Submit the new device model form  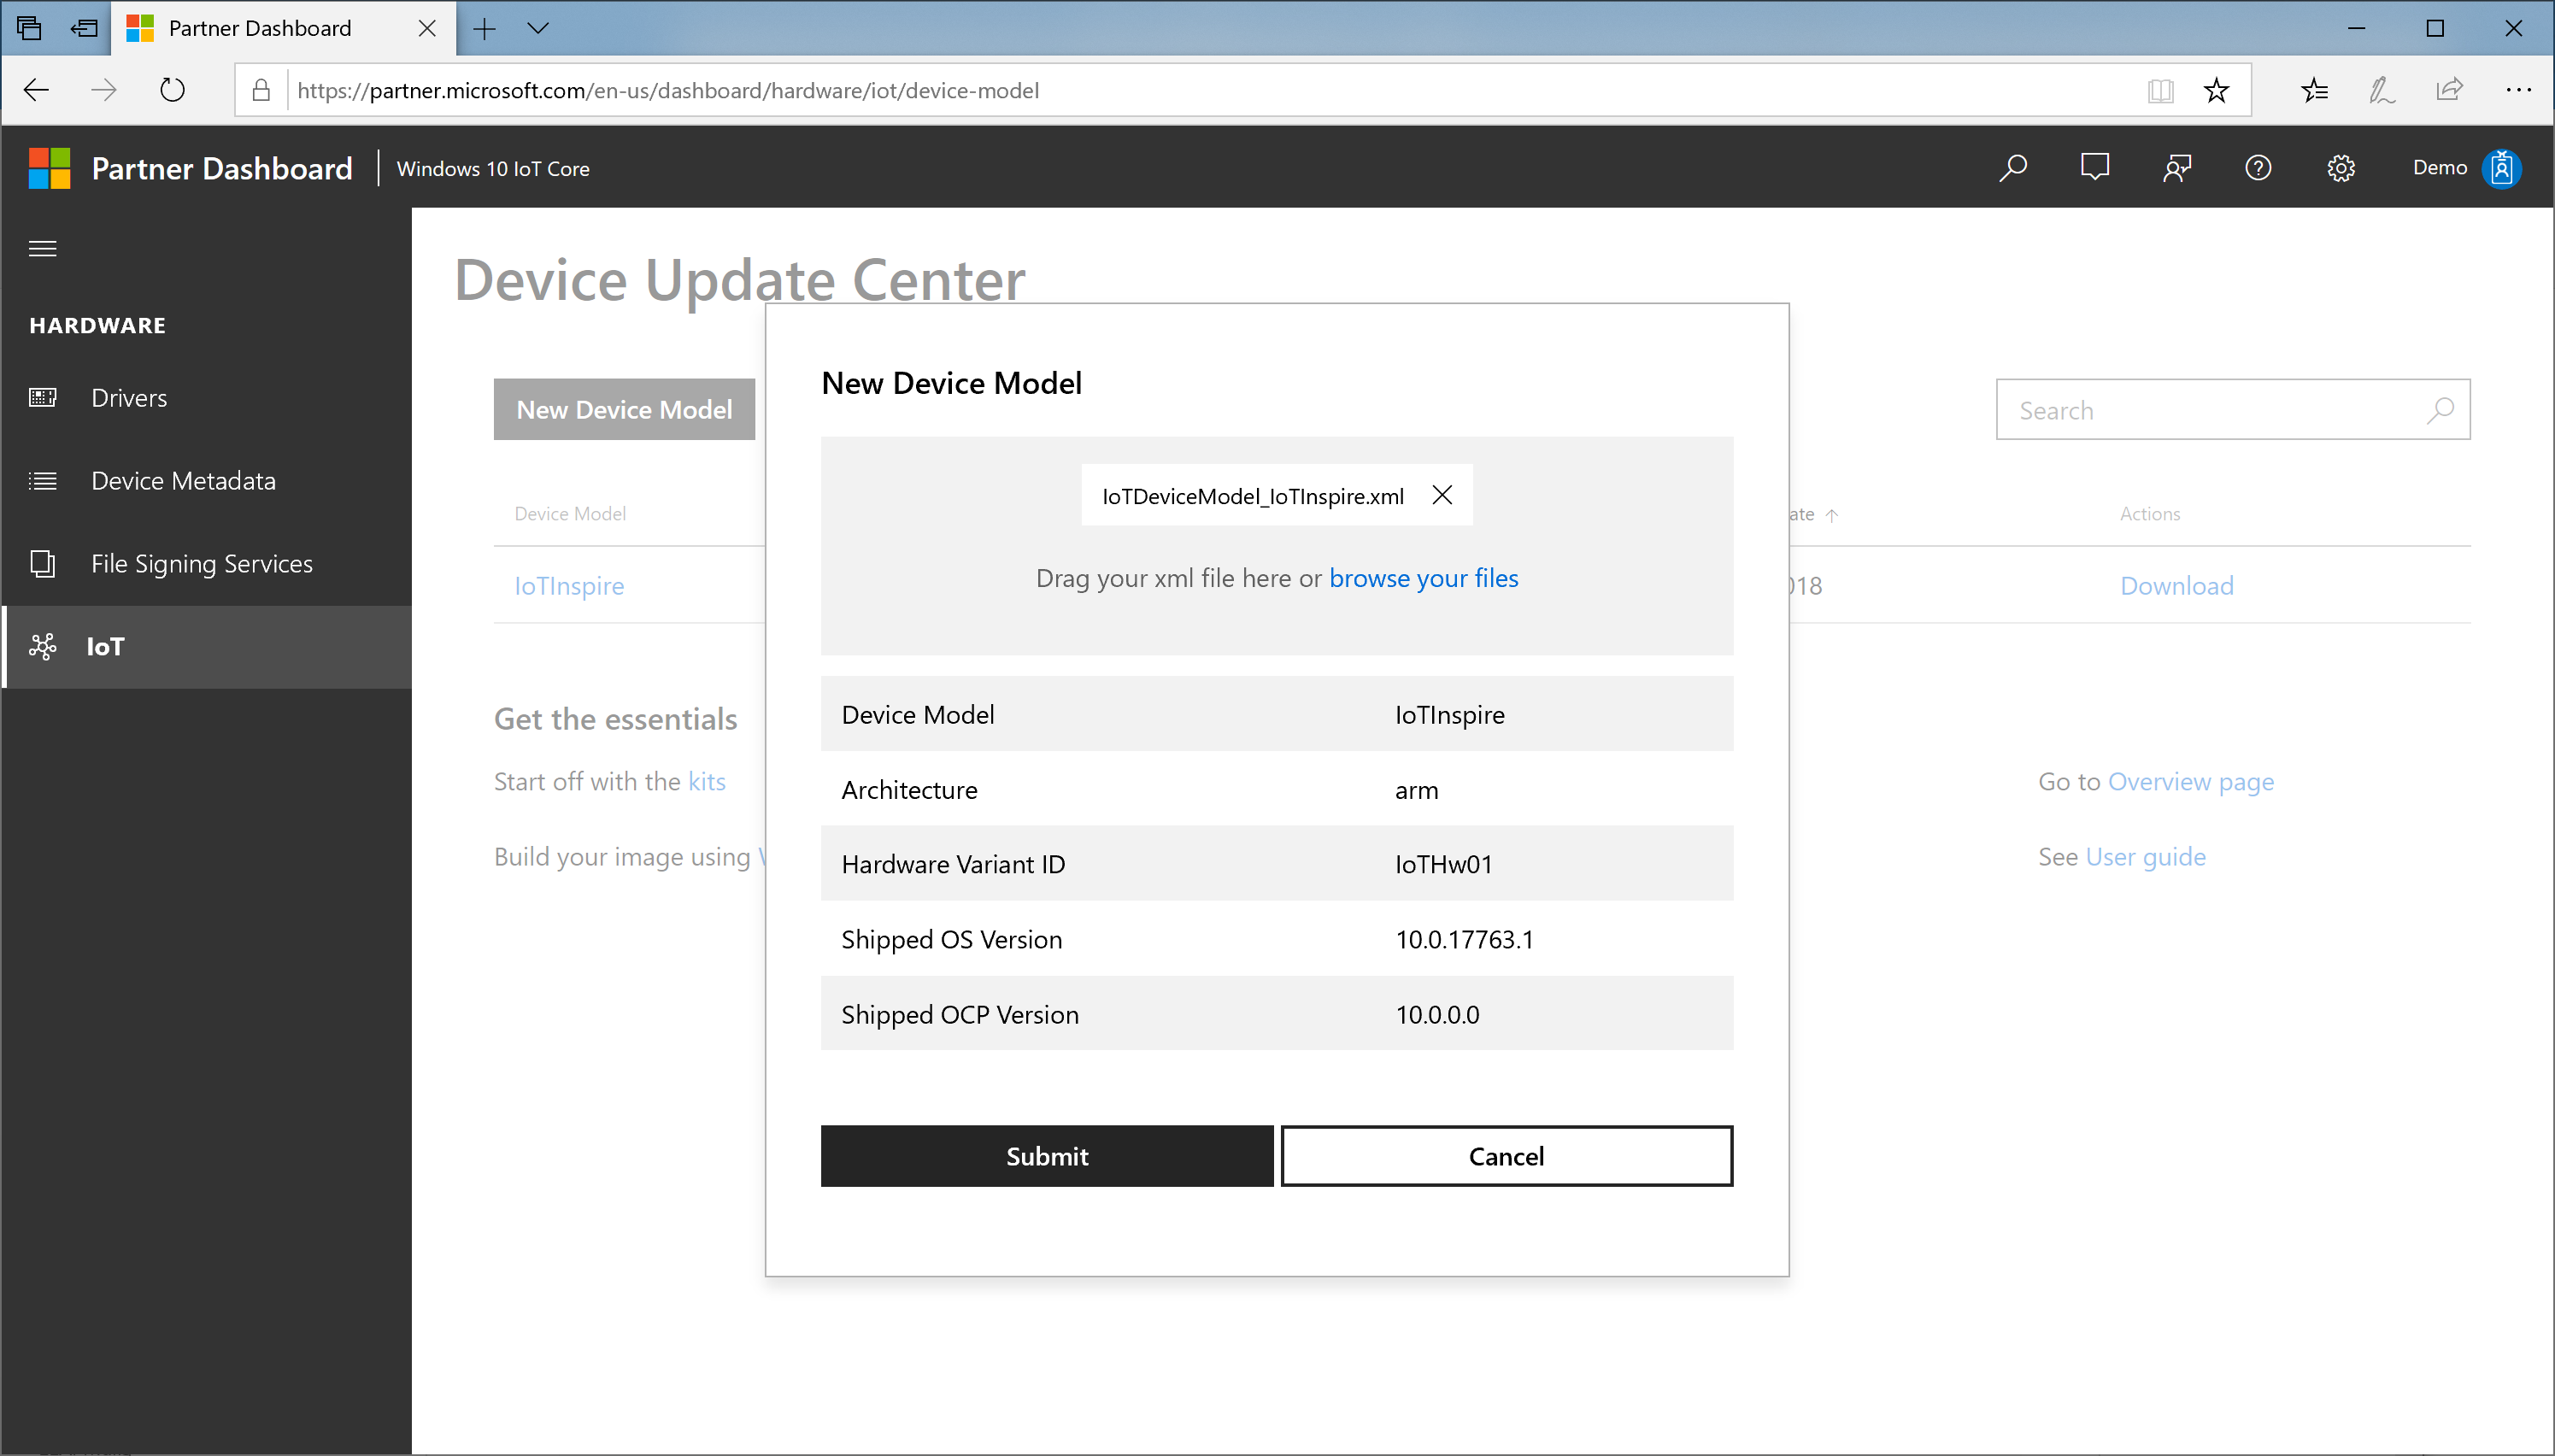pyautogui.click(x=1046, y=1156)
